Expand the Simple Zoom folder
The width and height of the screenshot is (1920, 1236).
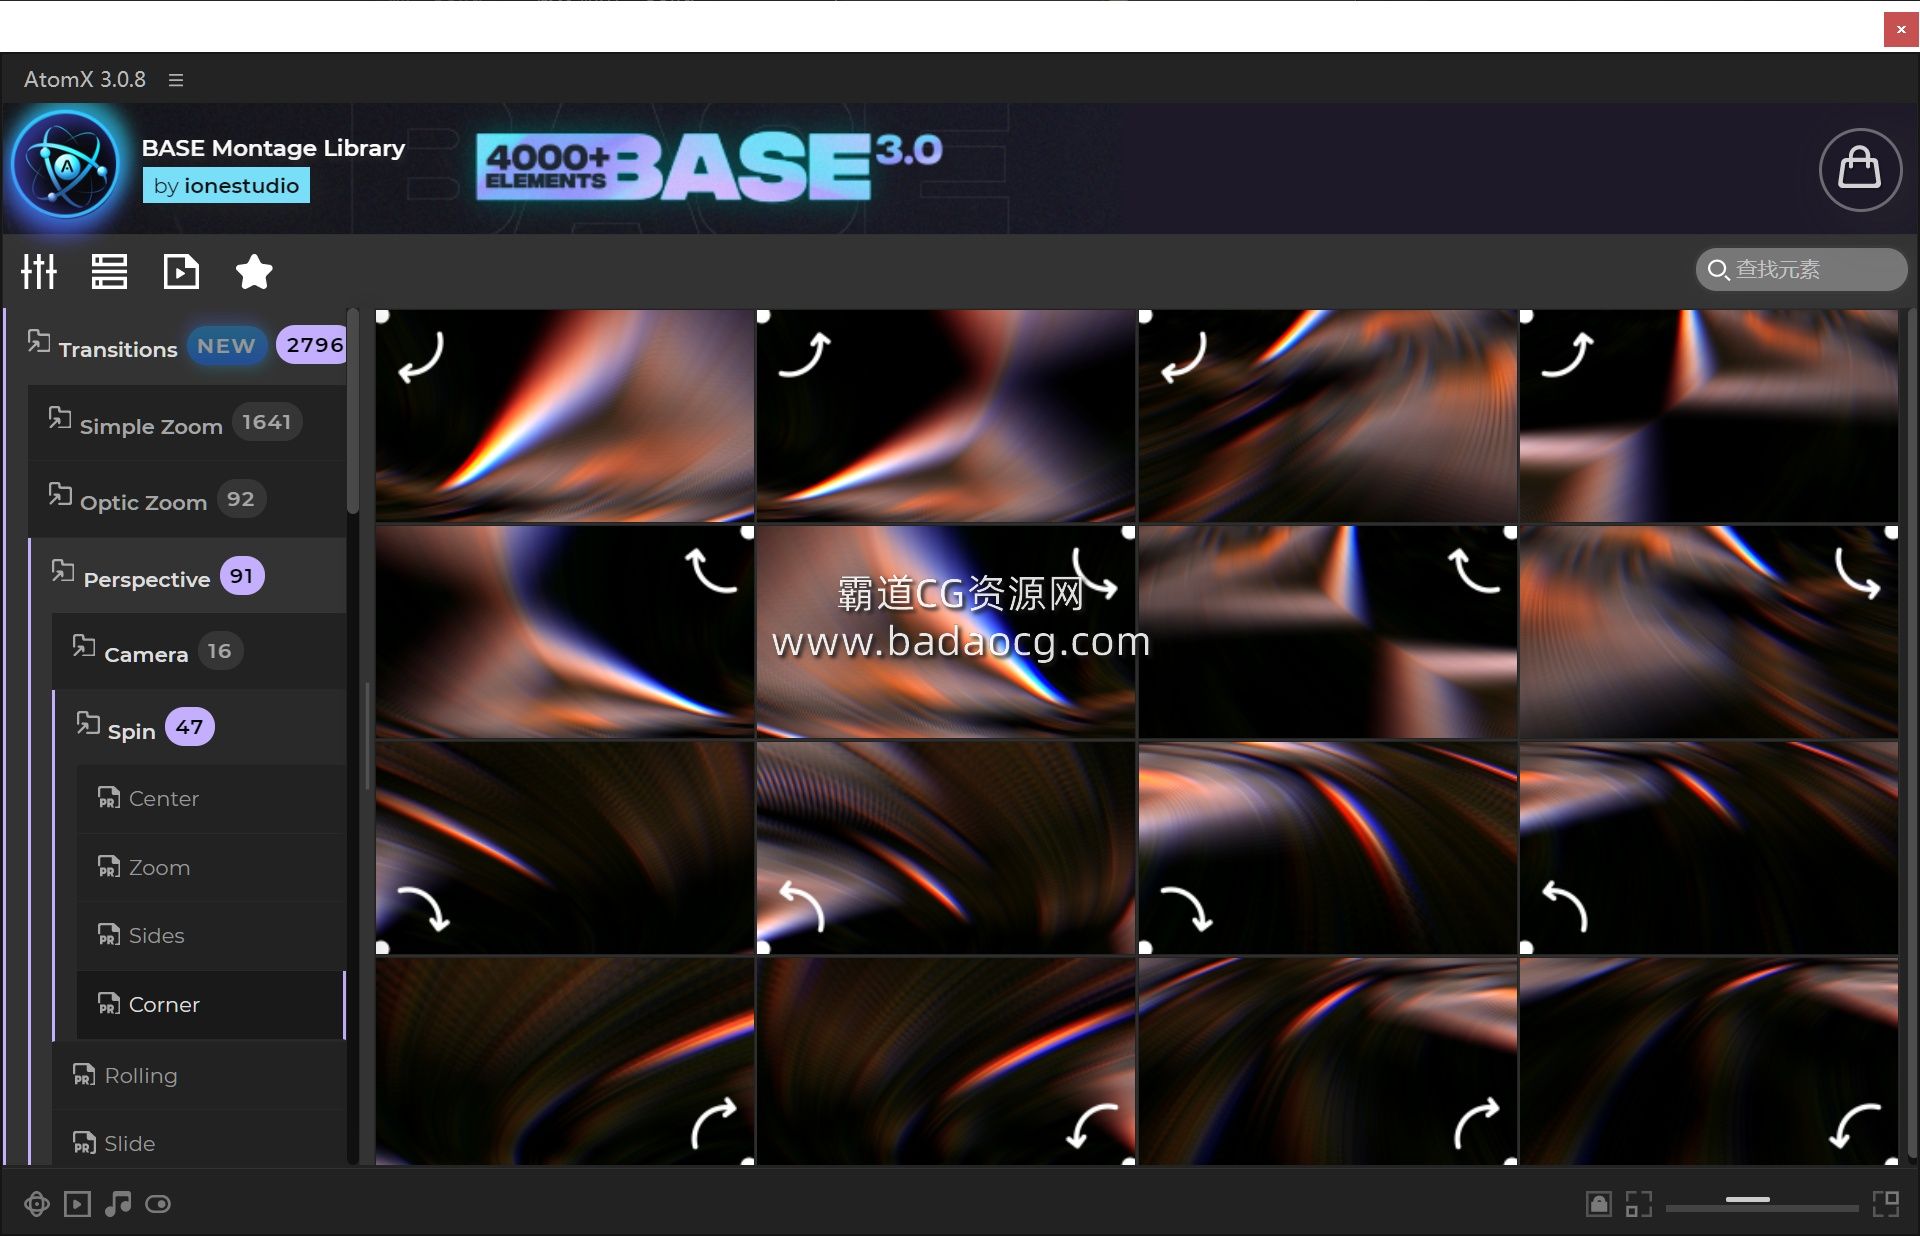click(x=187, y=423)
